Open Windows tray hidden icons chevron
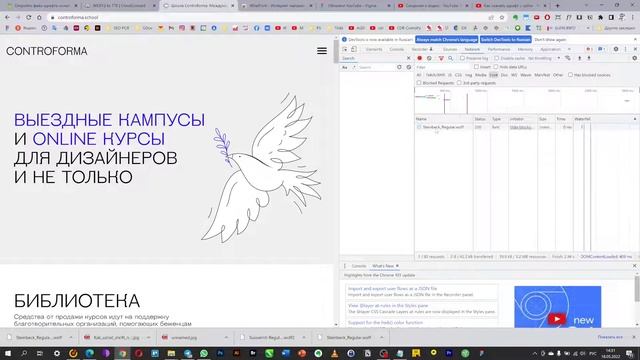This screenshot has height=360, width=640. (535, 353)
